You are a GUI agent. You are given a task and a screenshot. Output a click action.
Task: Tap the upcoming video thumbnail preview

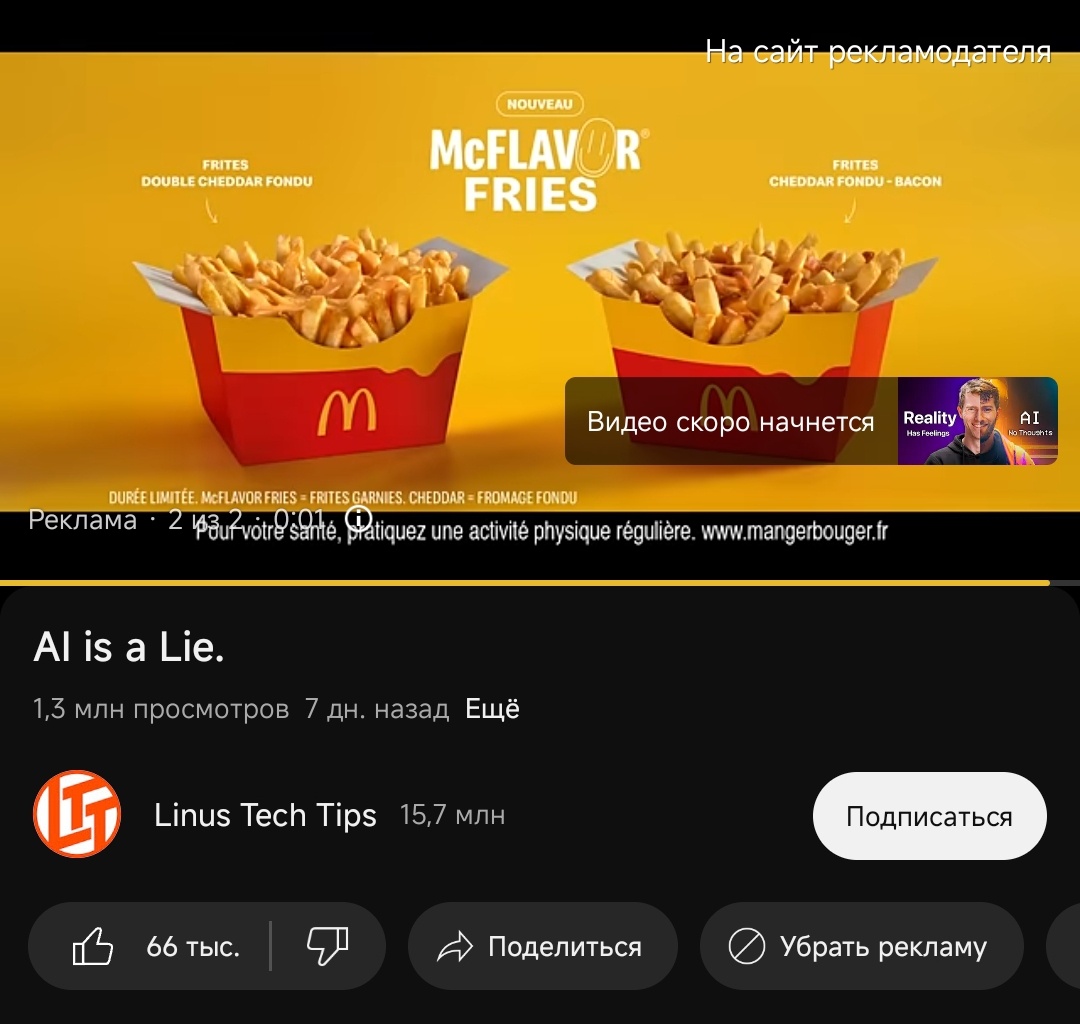977,421
